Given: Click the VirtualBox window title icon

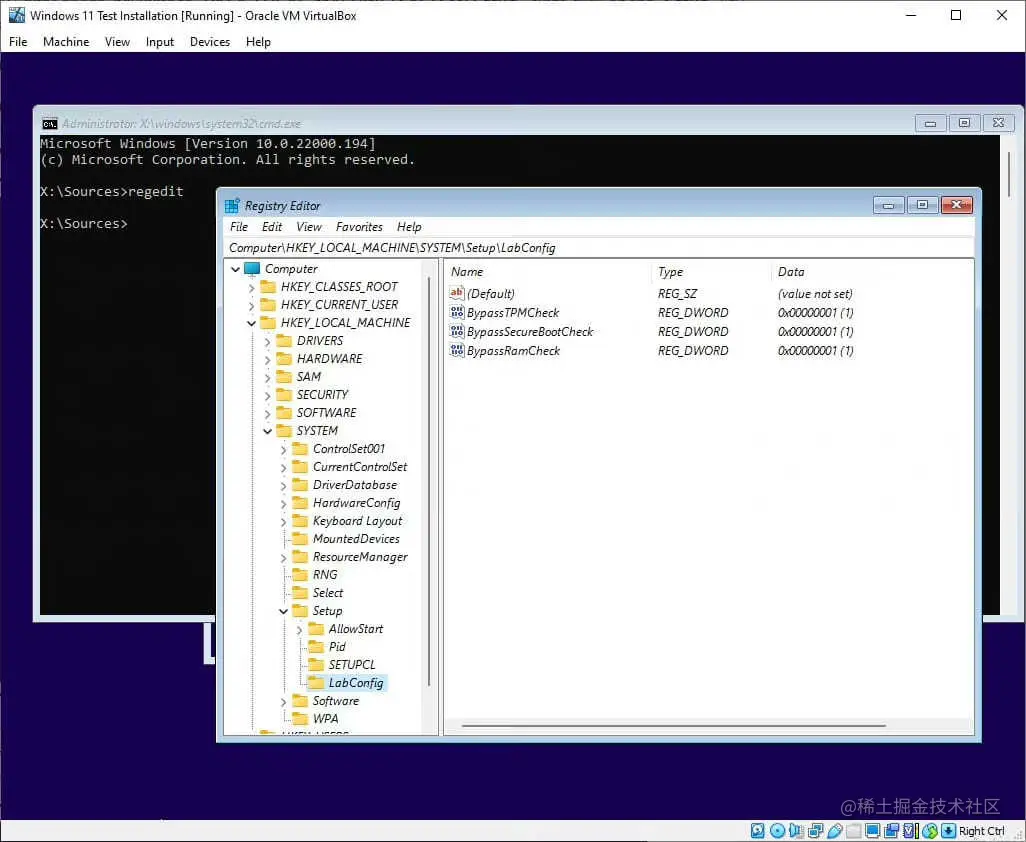Looking at the screenshot, I should (16, 15).
